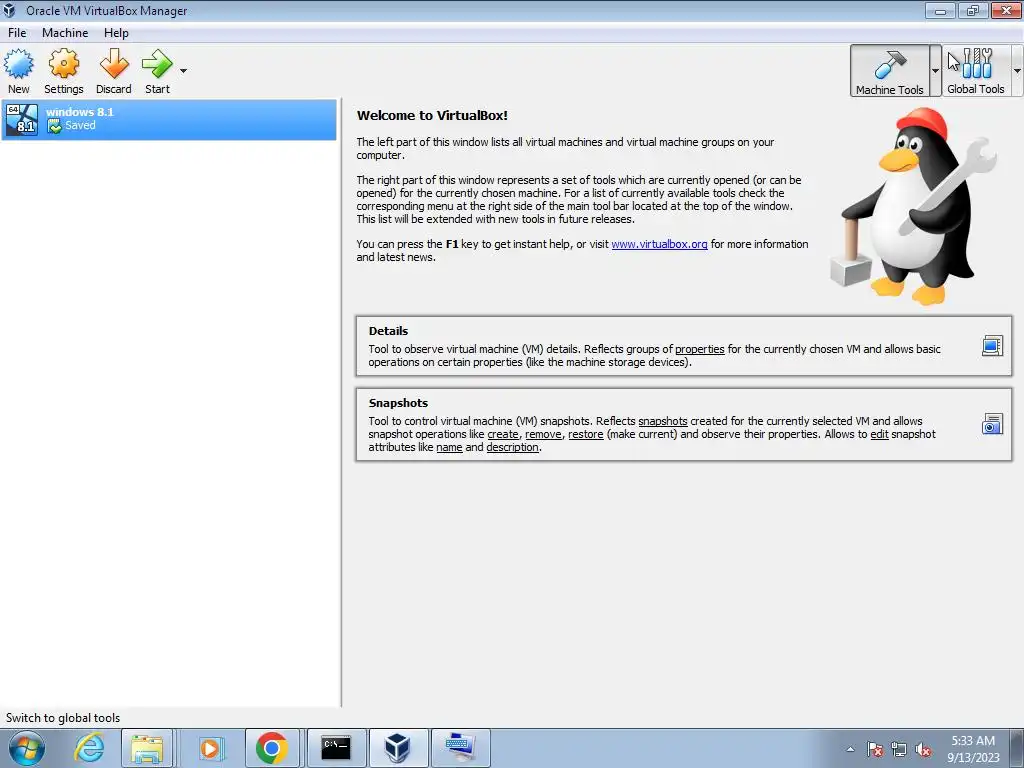The width and height of the screenshot is (1024, 768).
Task: Click the create snapshot link
Action: (503, 434)
